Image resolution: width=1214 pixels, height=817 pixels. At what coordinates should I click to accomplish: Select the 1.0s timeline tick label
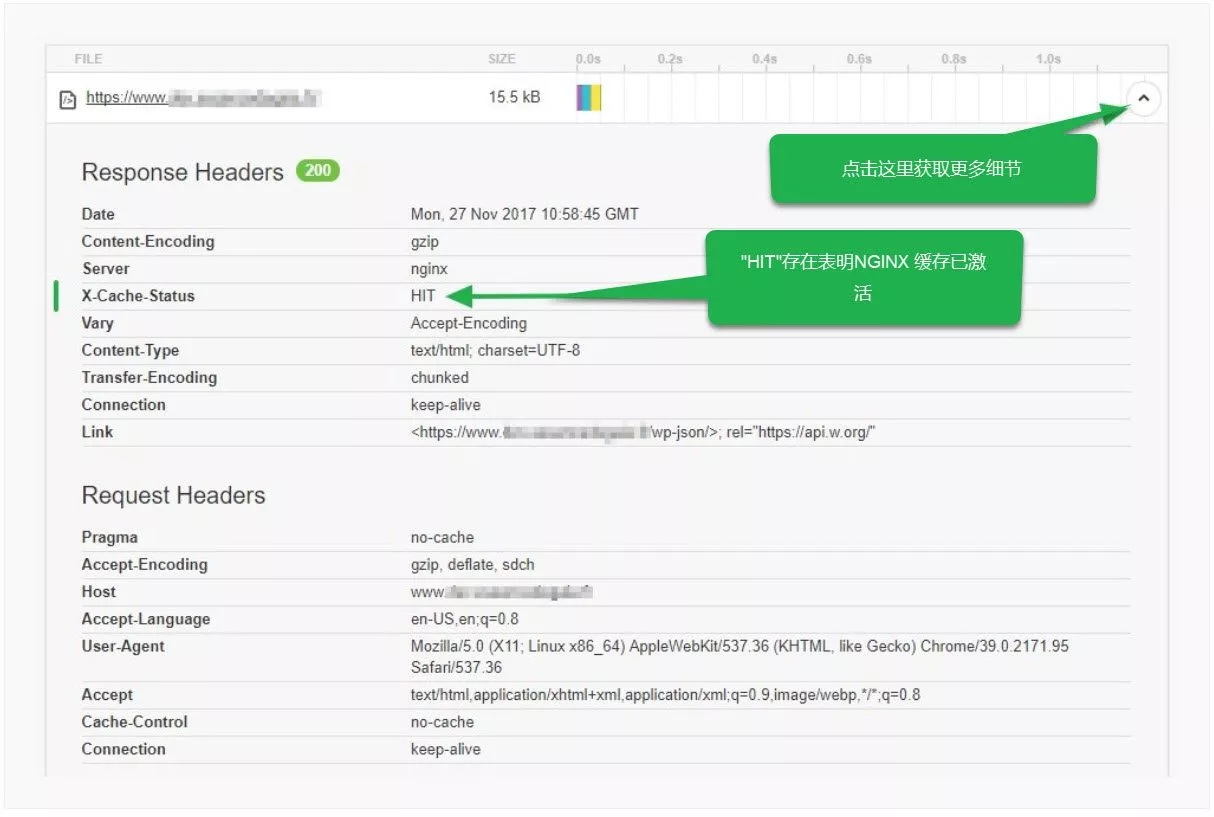point(1048,59)
